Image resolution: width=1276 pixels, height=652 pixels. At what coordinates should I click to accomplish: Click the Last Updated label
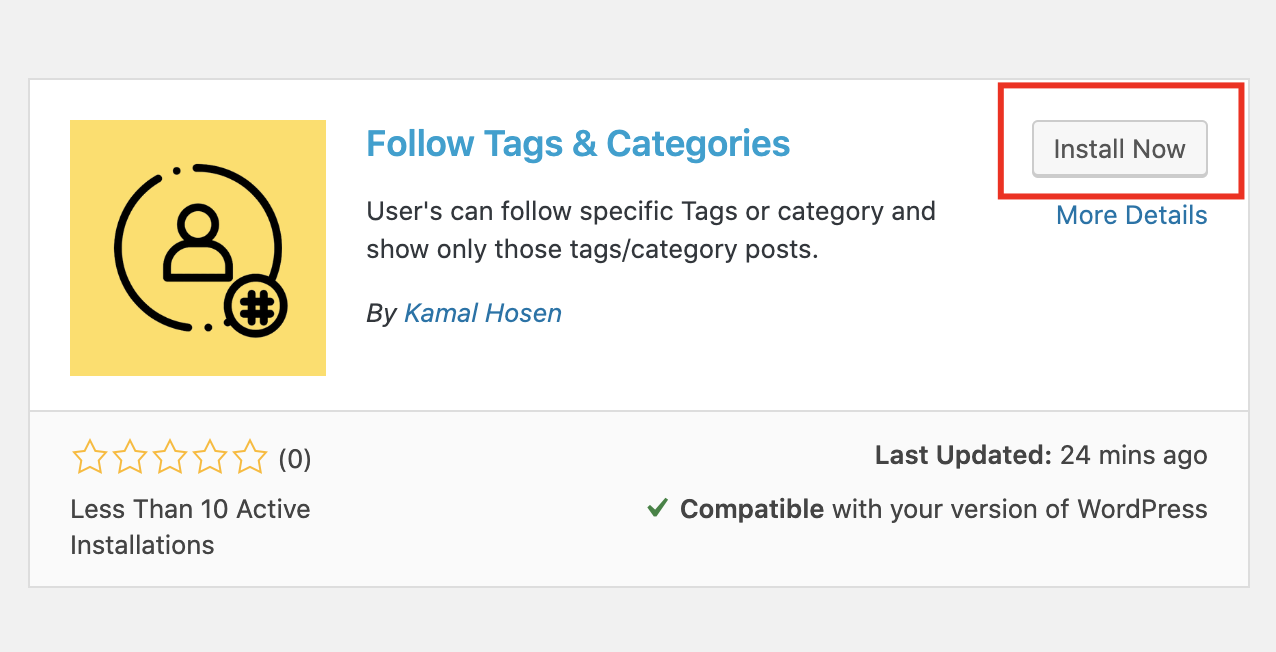pos(963,456)
